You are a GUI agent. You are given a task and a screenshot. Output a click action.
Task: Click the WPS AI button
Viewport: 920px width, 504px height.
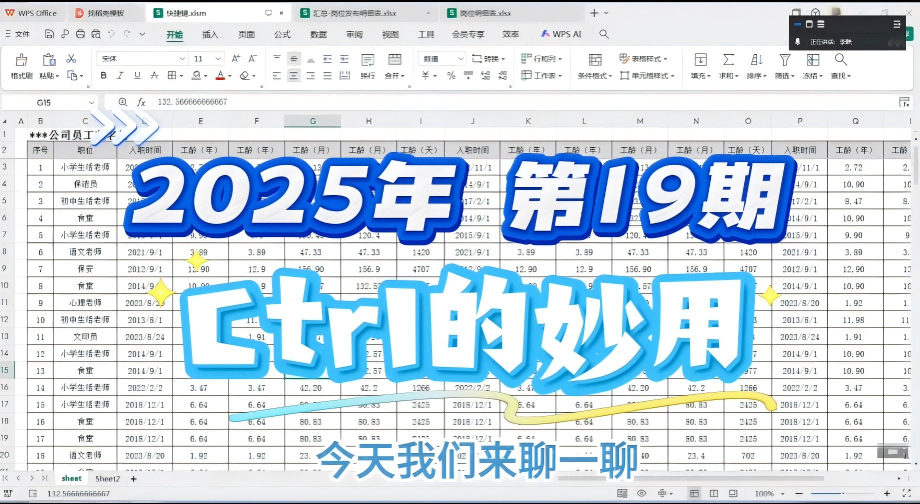point(562,34)
